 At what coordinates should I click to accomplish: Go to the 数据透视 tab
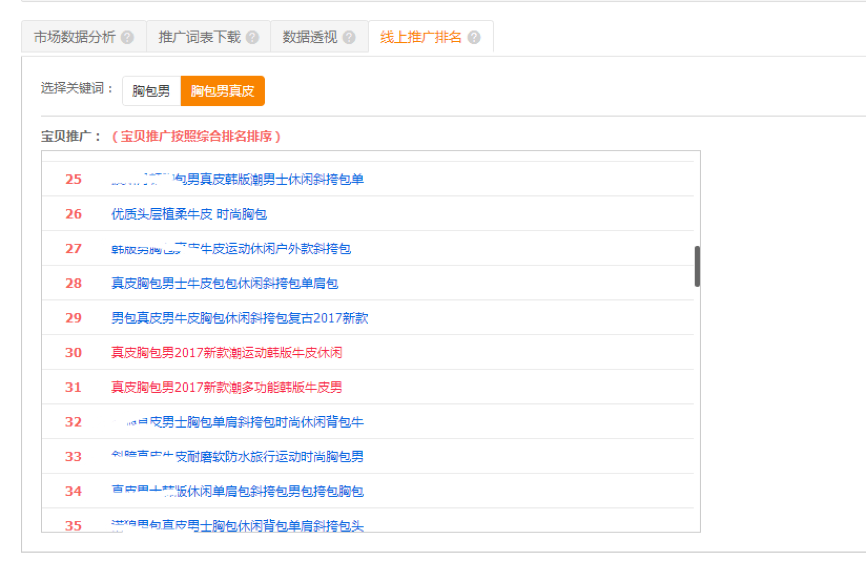click(x=309, y=37)
